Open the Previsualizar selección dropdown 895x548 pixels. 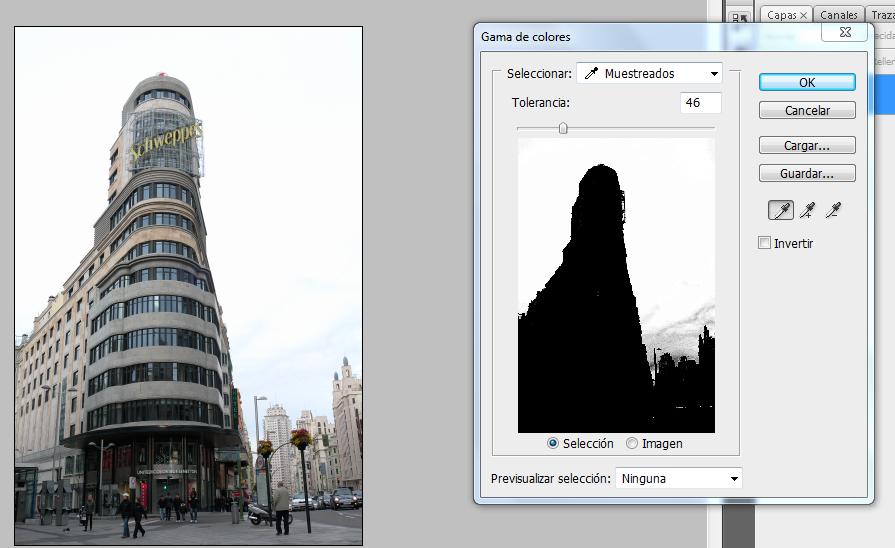(679, 478)
